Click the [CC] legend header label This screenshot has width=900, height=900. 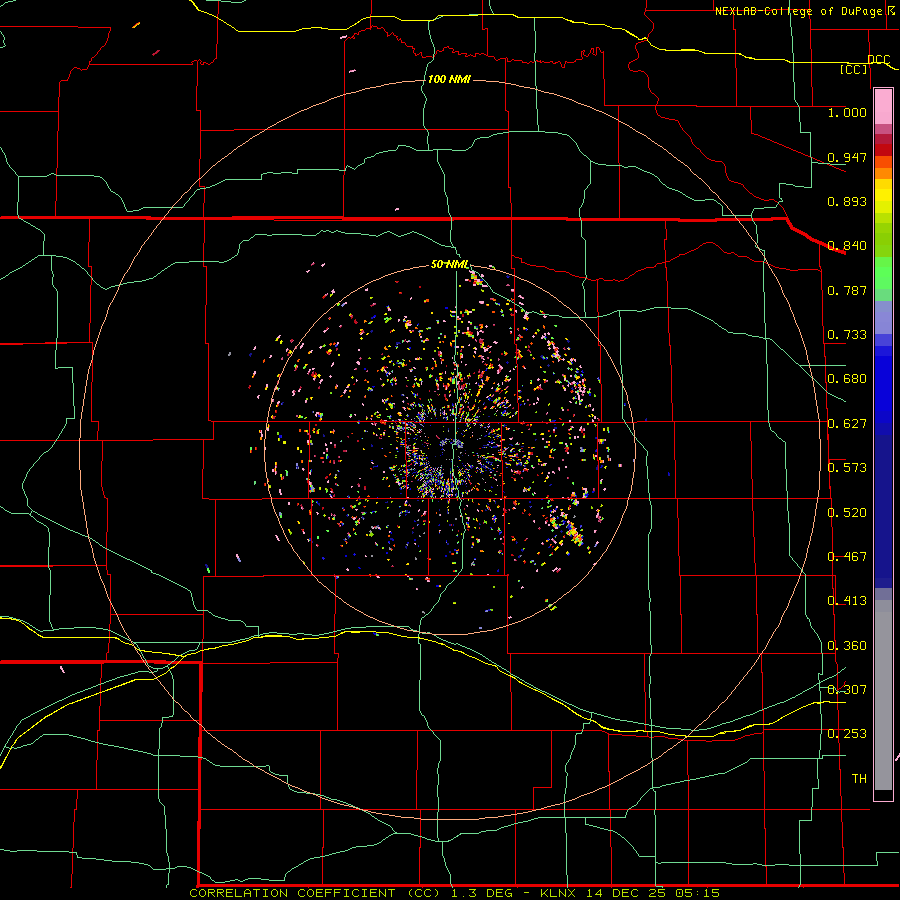pos(854,69)
